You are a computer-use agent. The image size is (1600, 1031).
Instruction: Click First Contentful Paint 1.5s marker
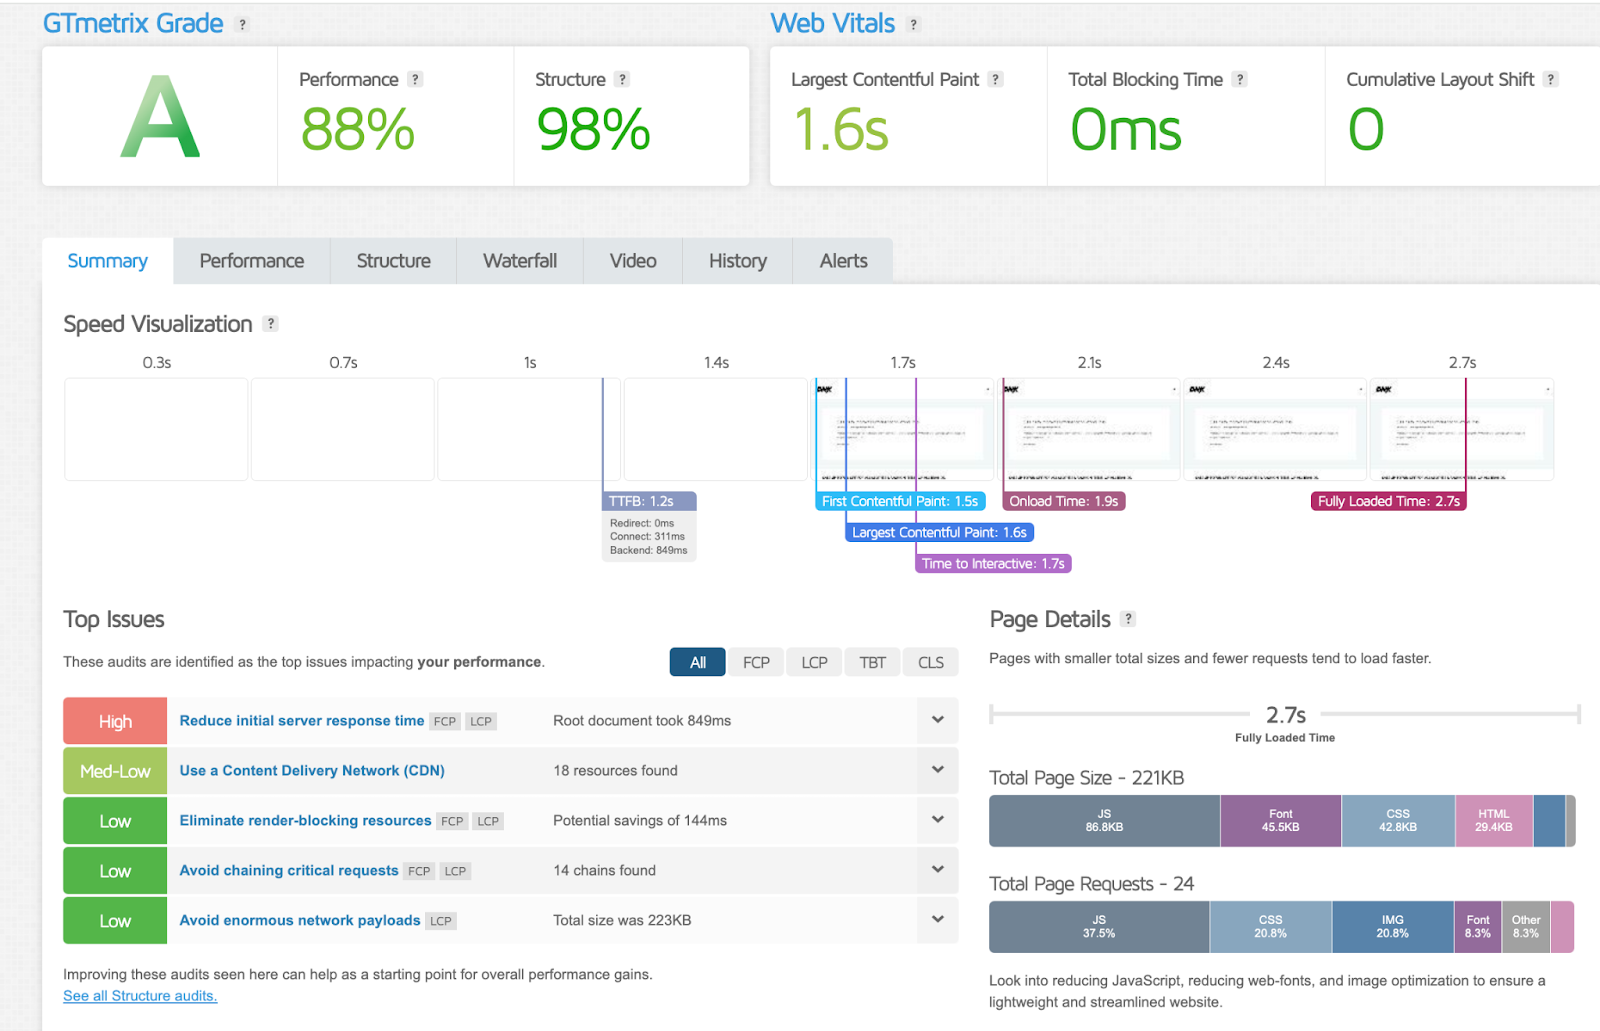tap(900, 501)
